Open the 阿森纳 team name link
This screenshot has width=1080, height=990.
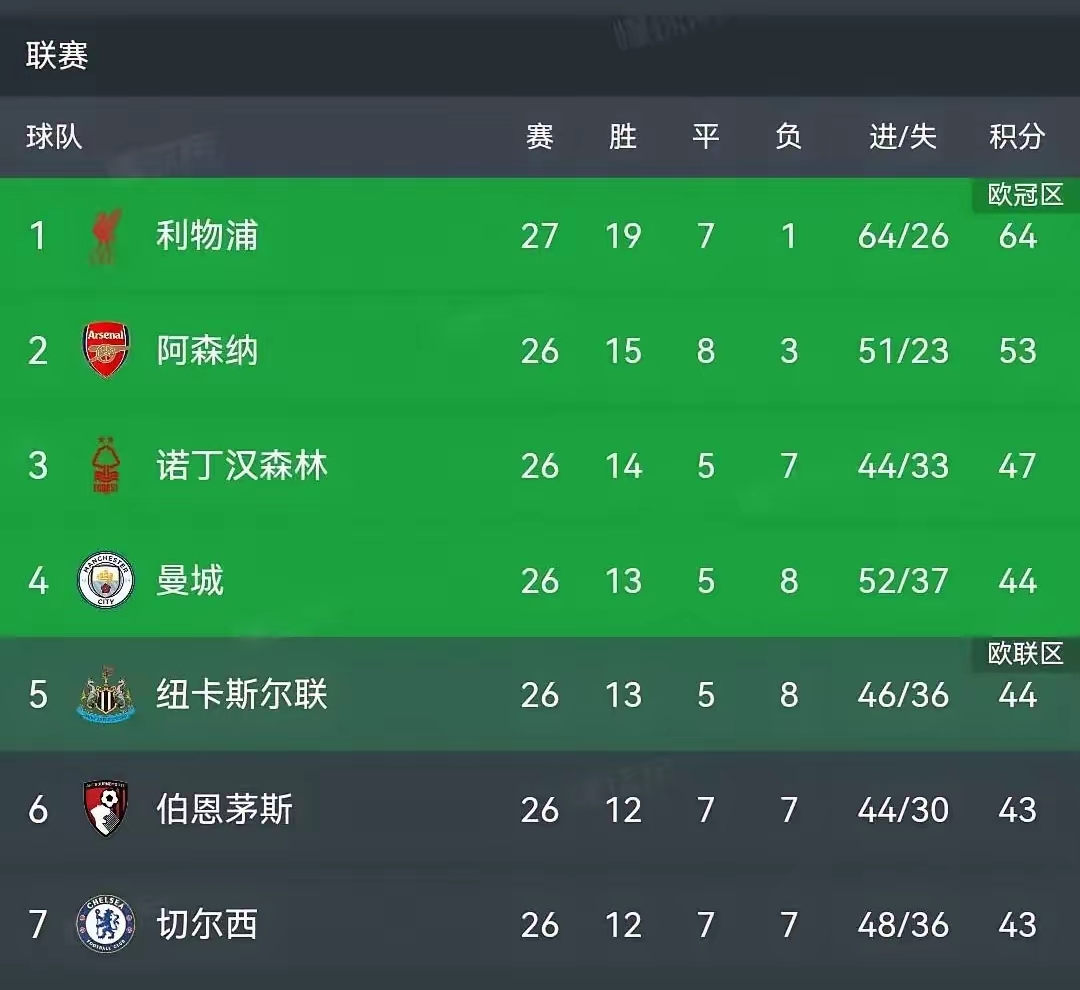point(207,351)
